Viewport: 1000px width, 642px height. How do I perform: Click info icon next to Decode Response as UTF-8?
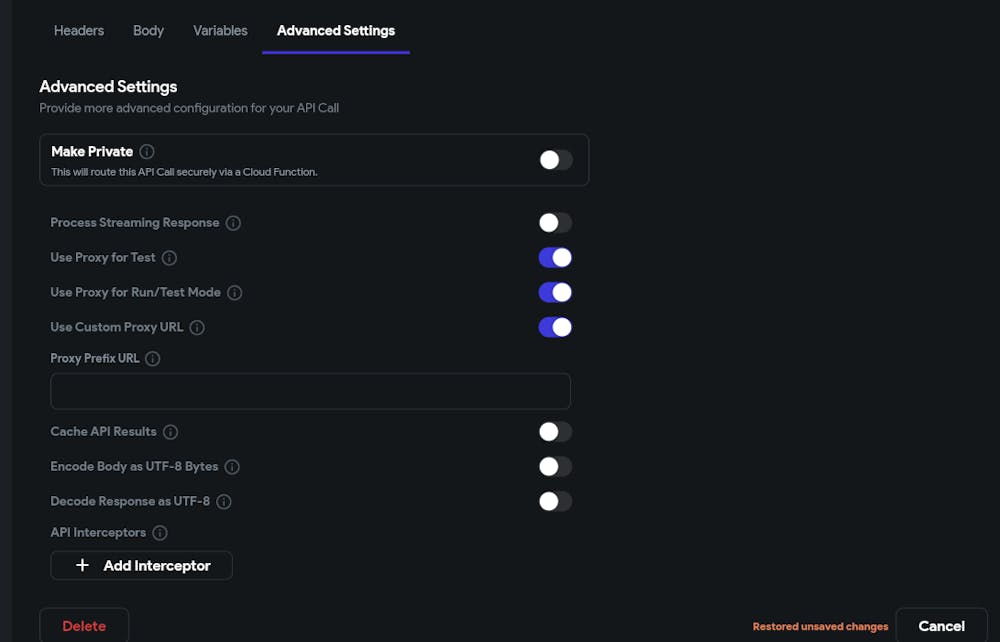pyautogui.click(x=224, y=502)
